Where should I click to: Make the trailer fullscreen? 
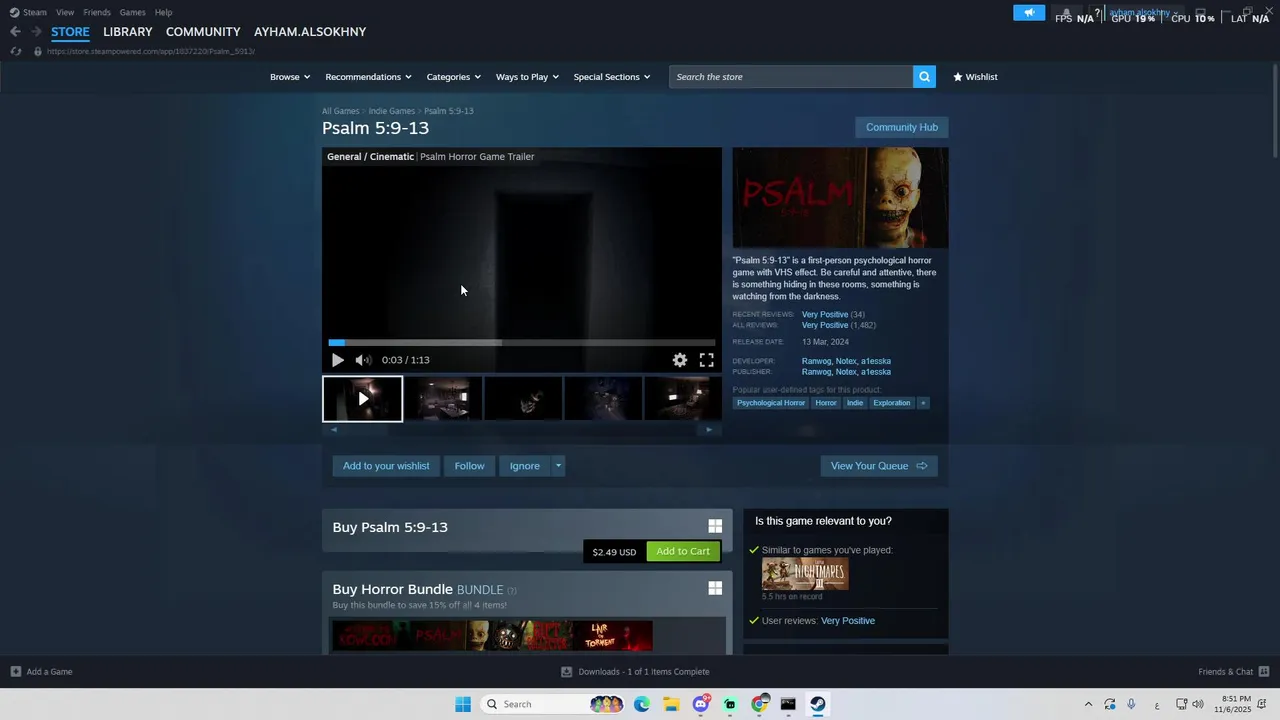pos(706,360)
